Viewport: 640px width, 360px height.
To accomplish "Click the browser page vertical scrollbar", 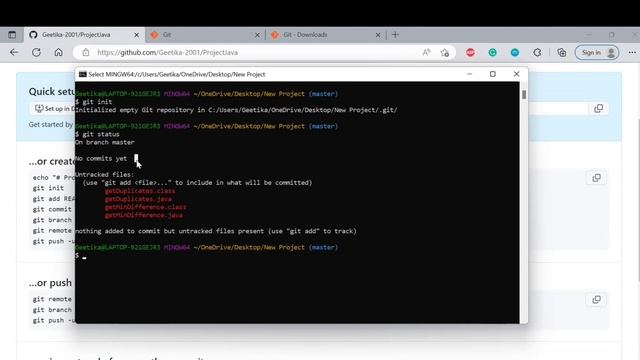I will point(638,200).
